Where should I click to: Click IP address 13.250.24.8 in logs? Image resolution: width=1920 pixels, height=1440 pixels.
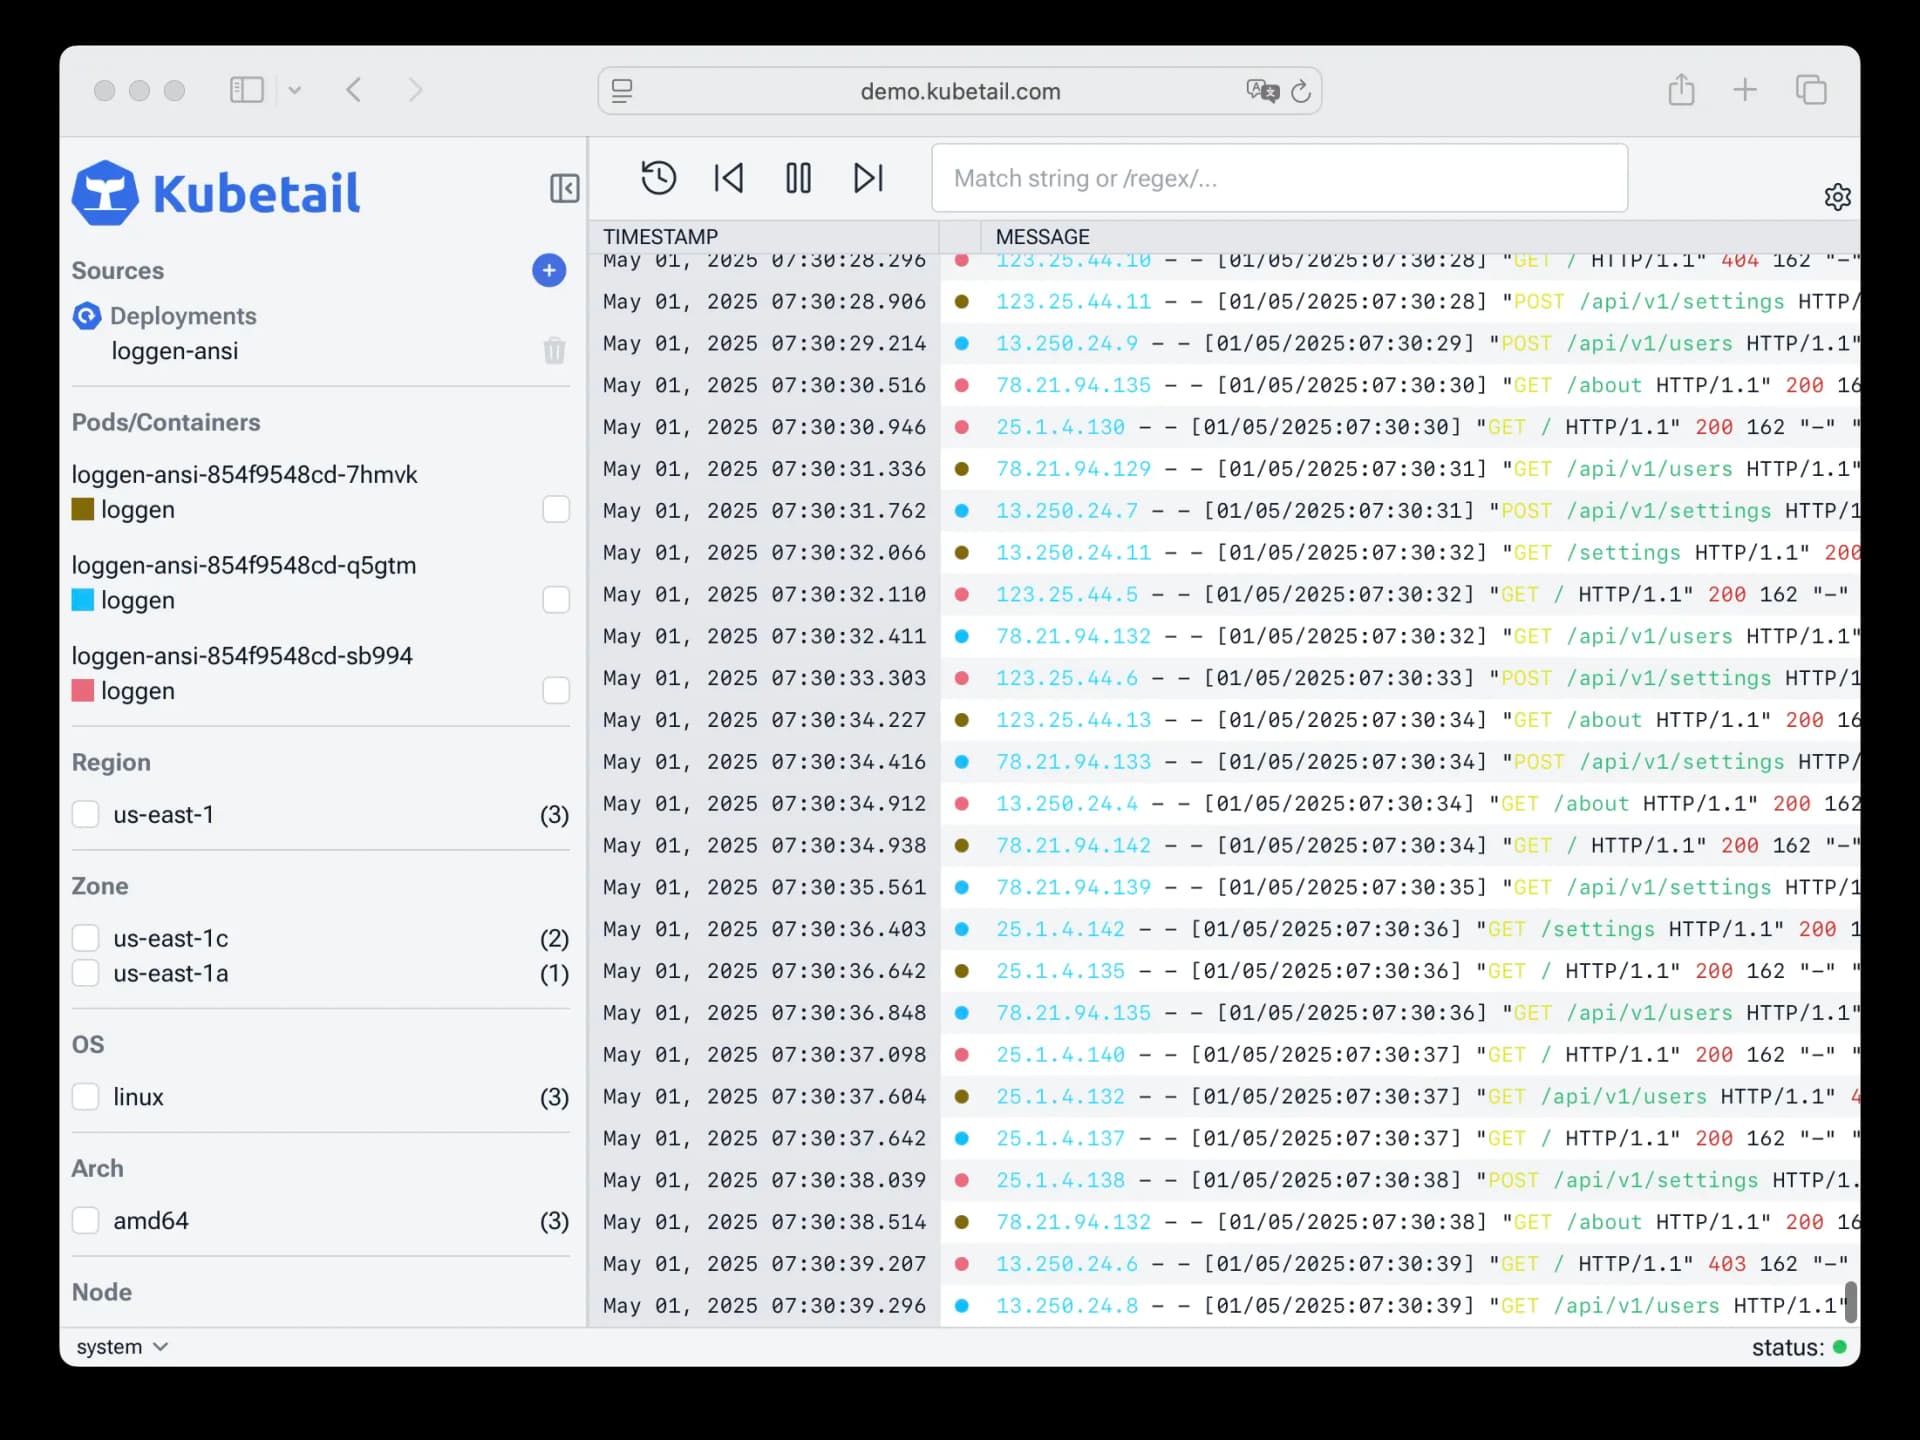click(x=1067, y=1306)
